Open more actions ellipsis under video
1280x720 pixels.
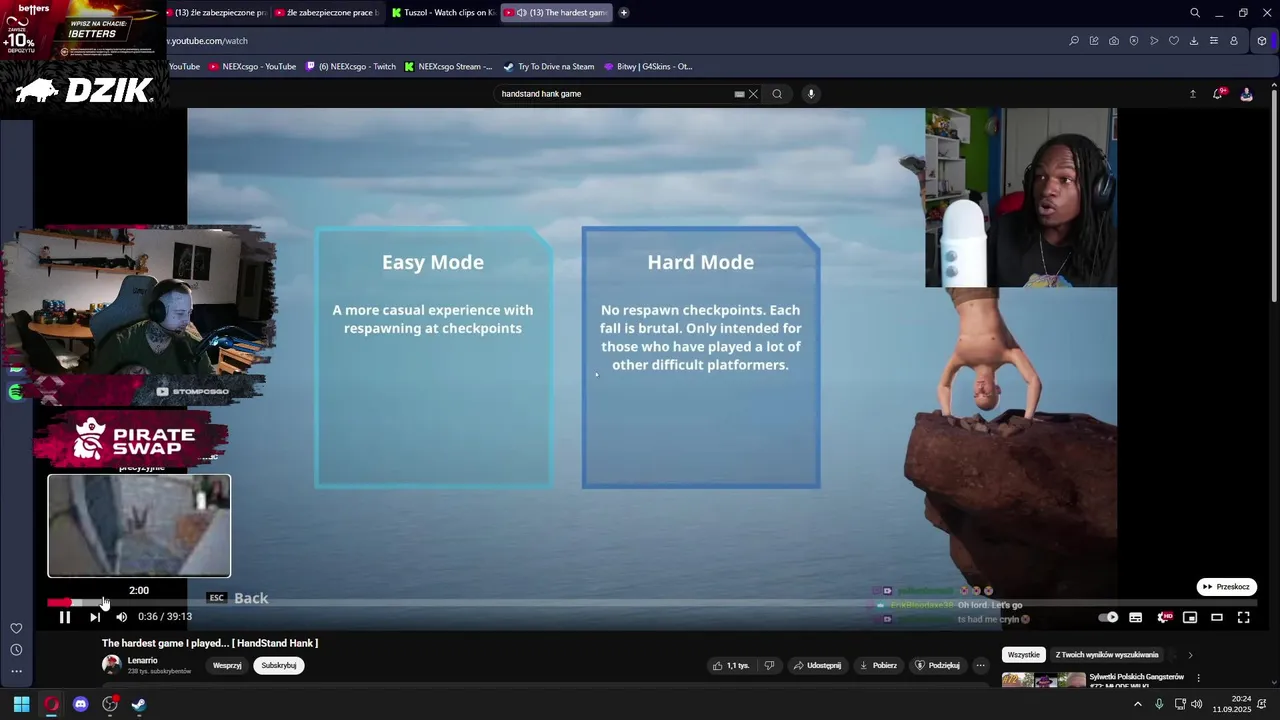(981, 665)
